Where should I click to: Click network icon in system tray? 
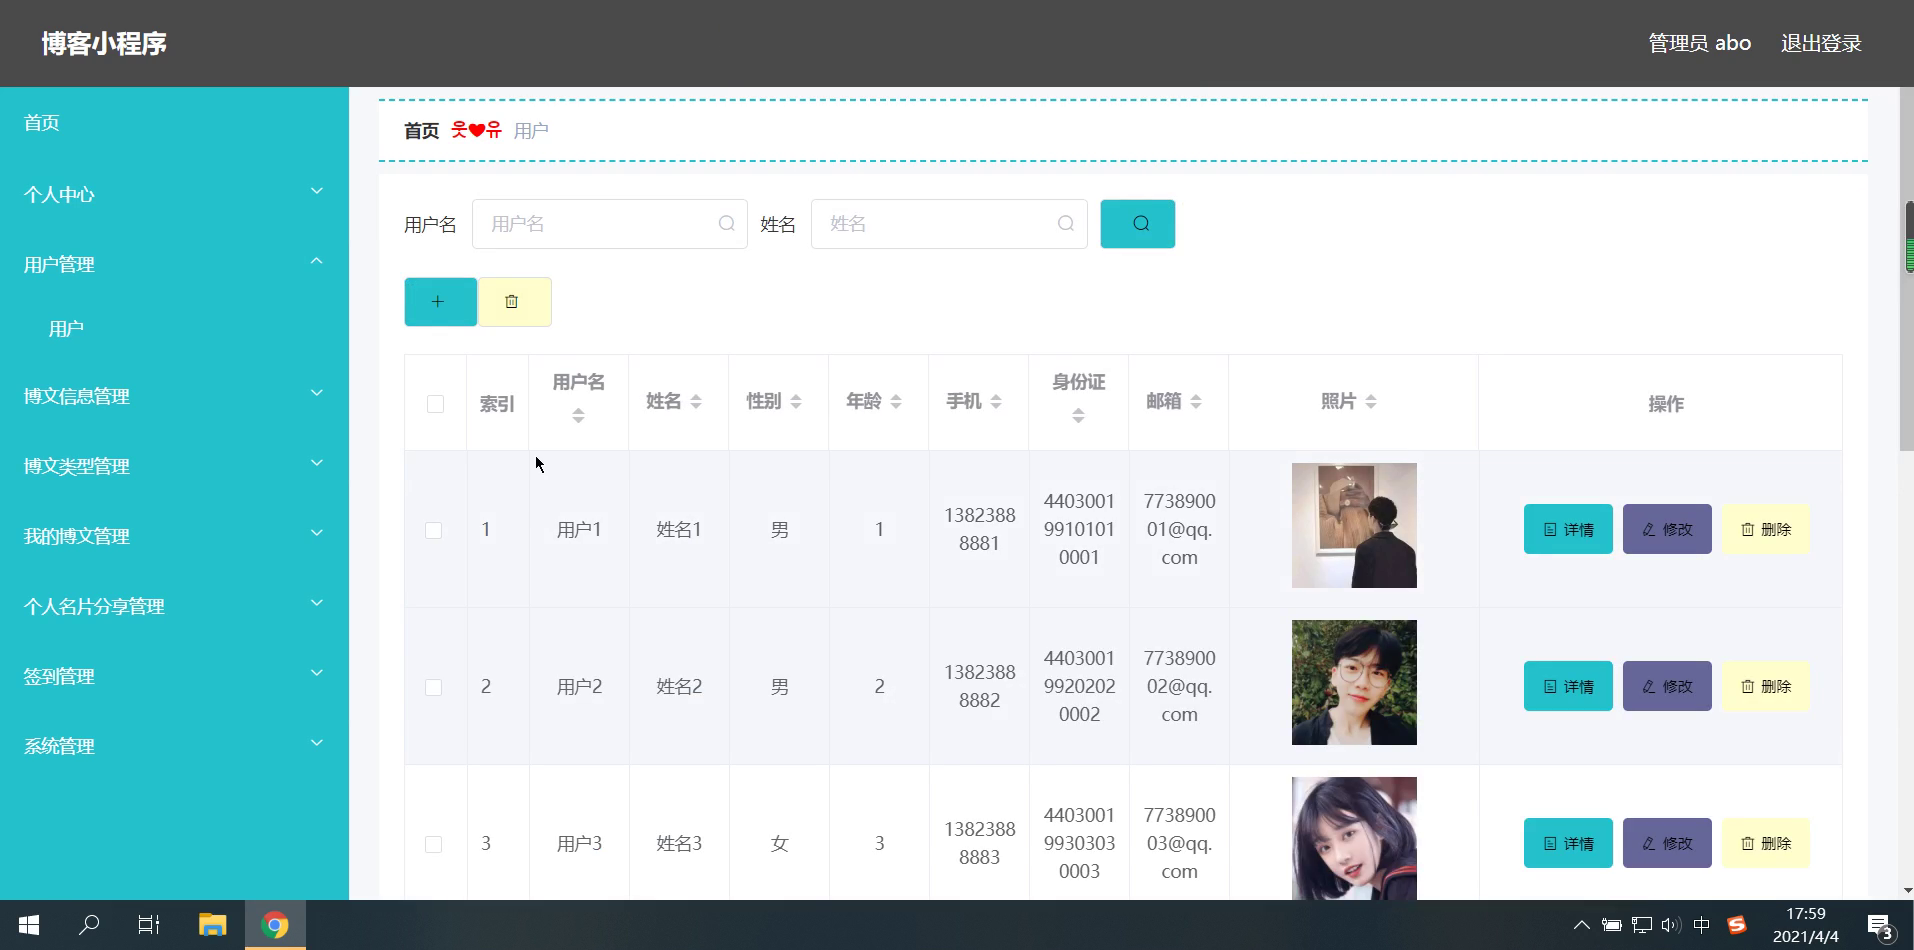(x=1641, y=925)
